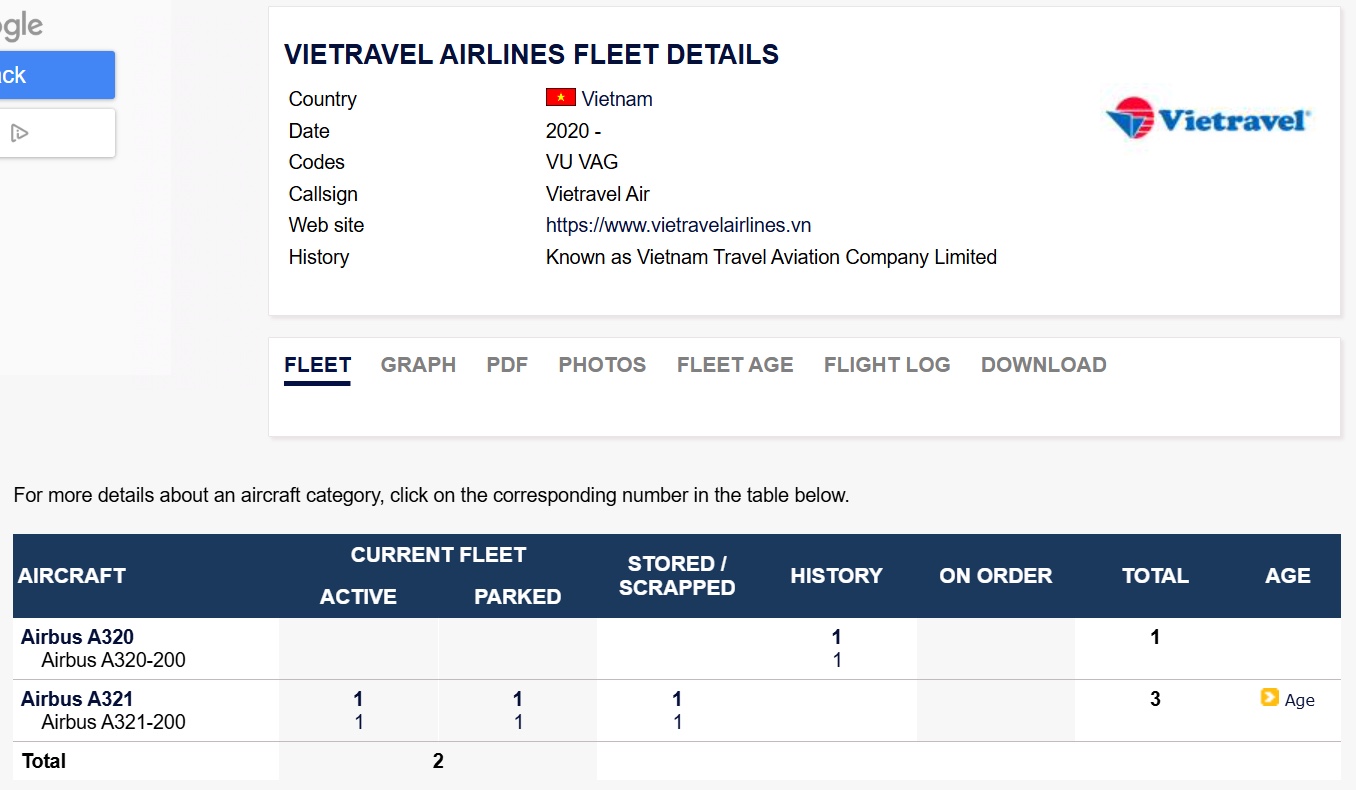Viewport: 1356px width, 790px height.
Task: Click Airbus A321-200 parked count
Action: [518, 722]
